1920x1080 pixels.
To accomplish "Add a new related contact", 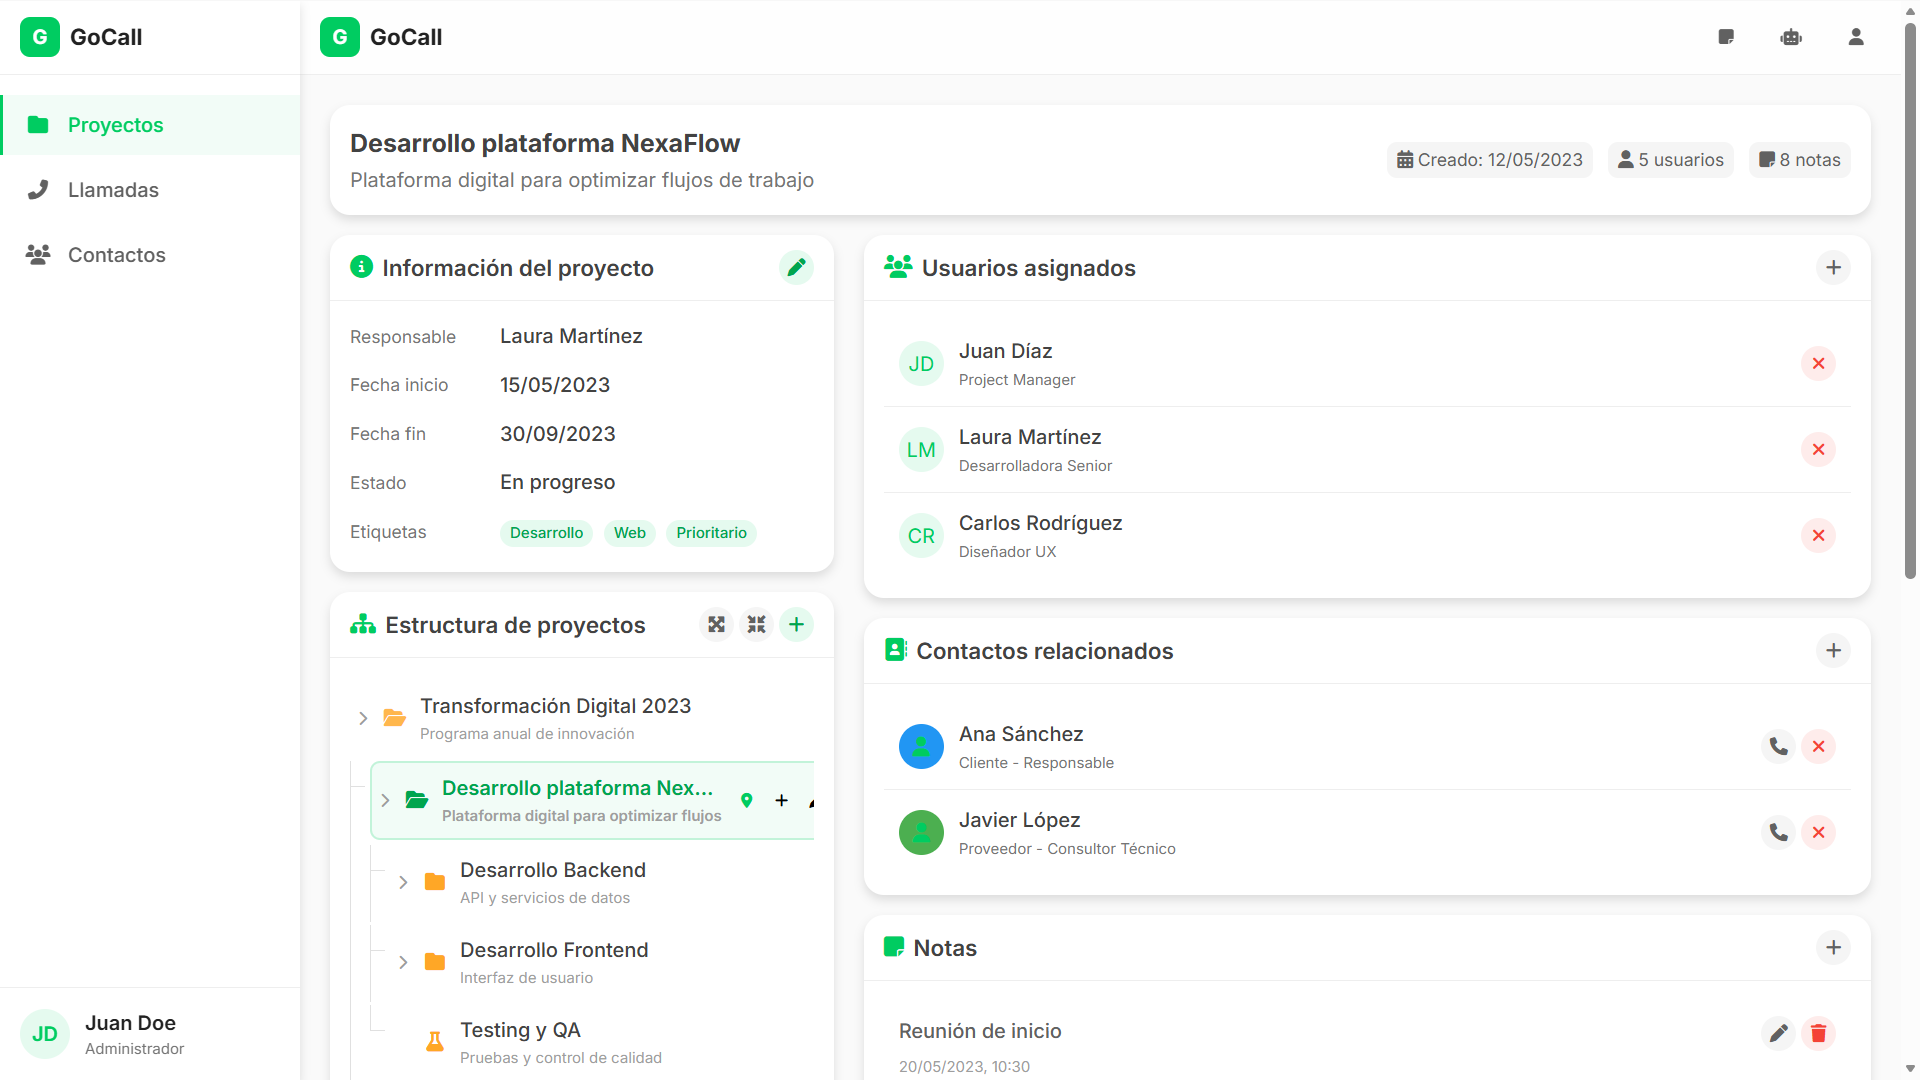I will point(1833,651).
